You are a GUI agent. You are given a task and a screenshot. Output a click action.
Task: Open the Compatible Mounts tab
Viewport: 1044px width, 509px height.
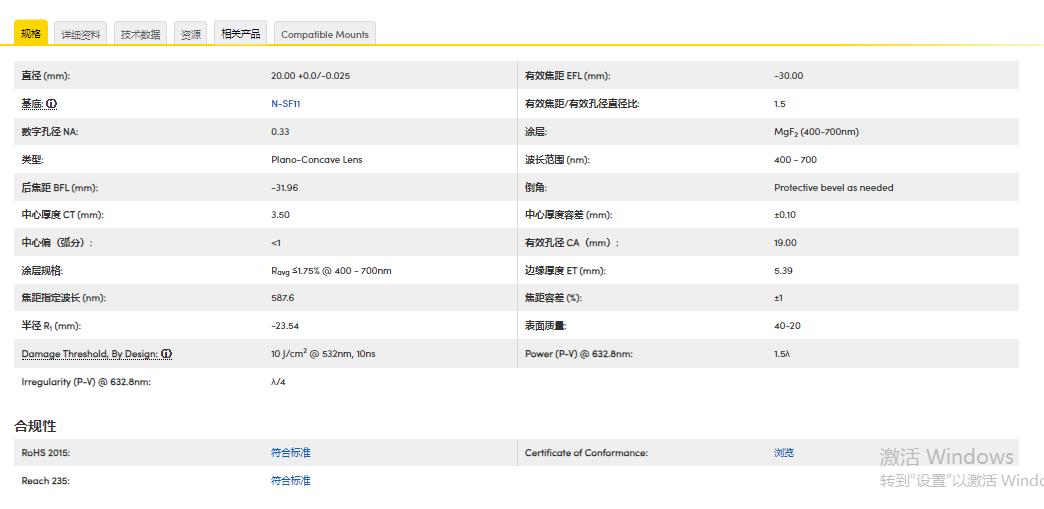tap(324, 34)
